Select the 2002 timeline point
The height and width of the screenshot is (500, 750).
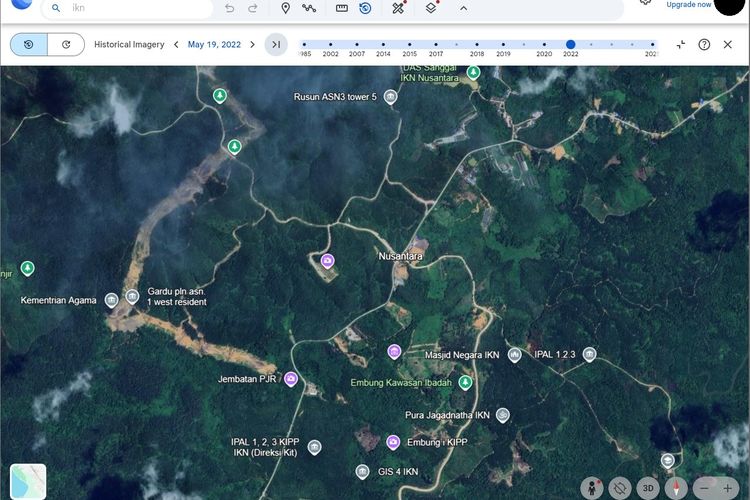point(331,44)
